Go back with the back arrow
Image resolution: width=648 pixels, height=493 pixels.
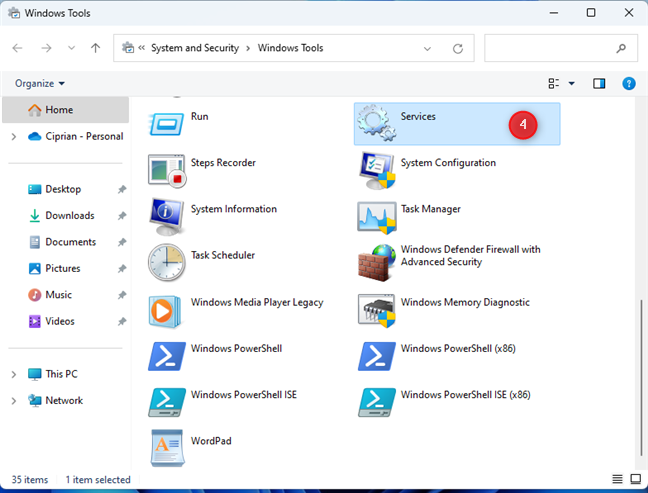click(17, 48)
